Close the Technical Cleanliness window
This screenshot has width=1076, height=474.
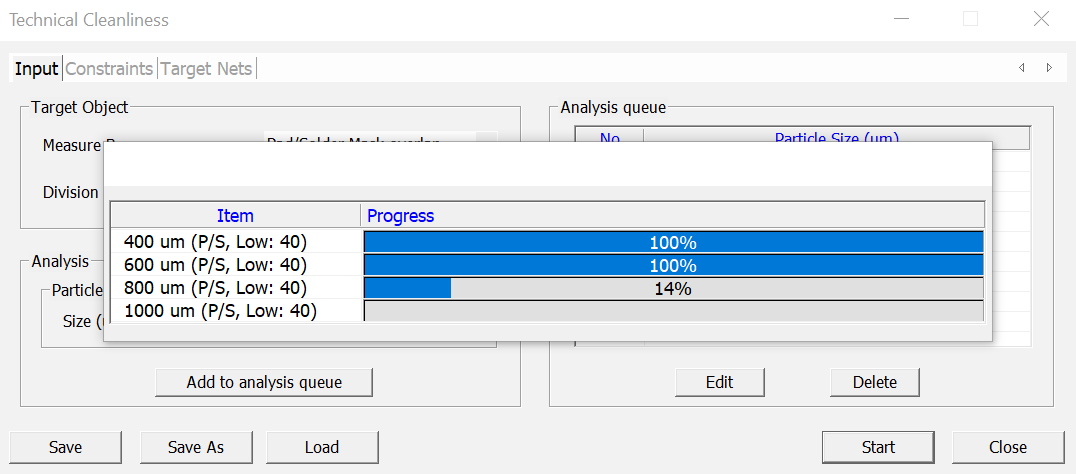(x=1041, y=19)
